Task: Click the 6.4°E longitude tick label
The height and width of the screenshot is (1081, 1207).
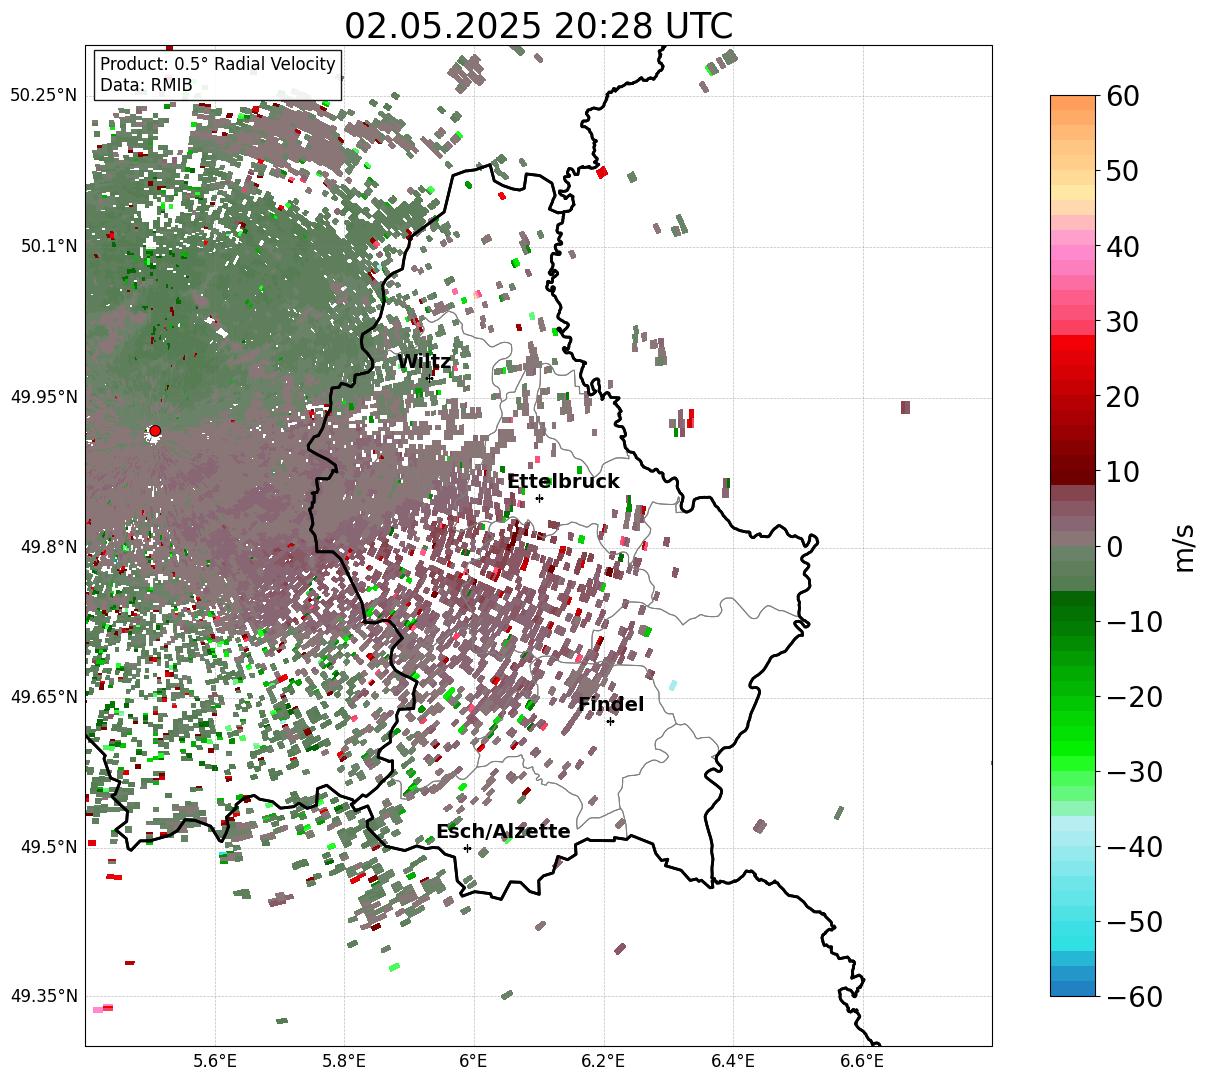Action: click(x=733, y=1061)
